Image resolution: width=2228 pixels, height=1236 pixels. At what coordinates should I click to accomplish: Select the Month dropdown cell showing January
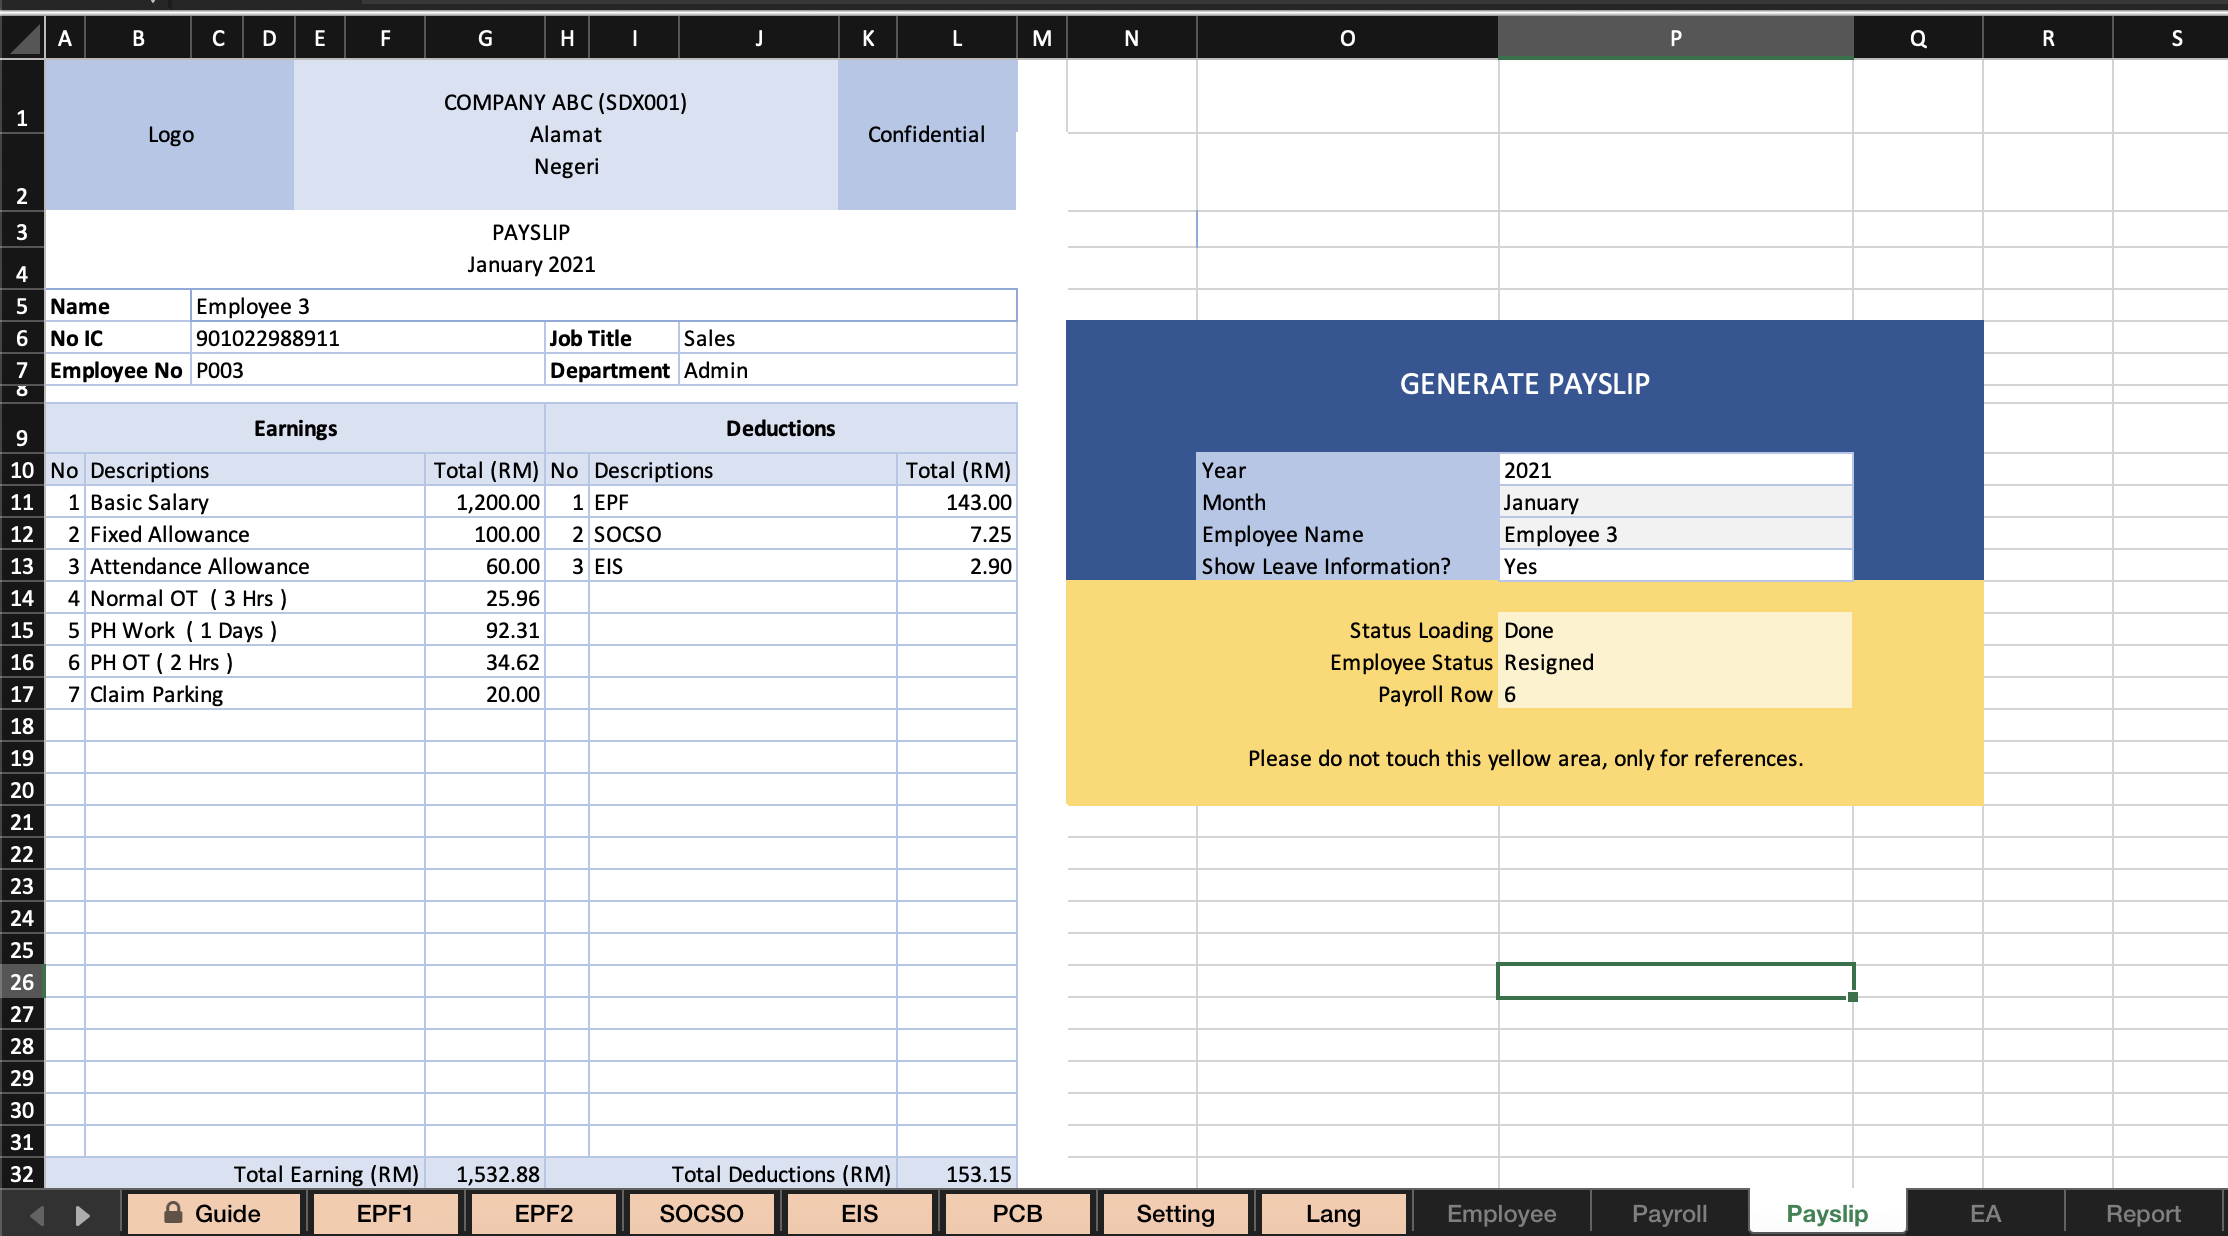(x=1675, y=502)
